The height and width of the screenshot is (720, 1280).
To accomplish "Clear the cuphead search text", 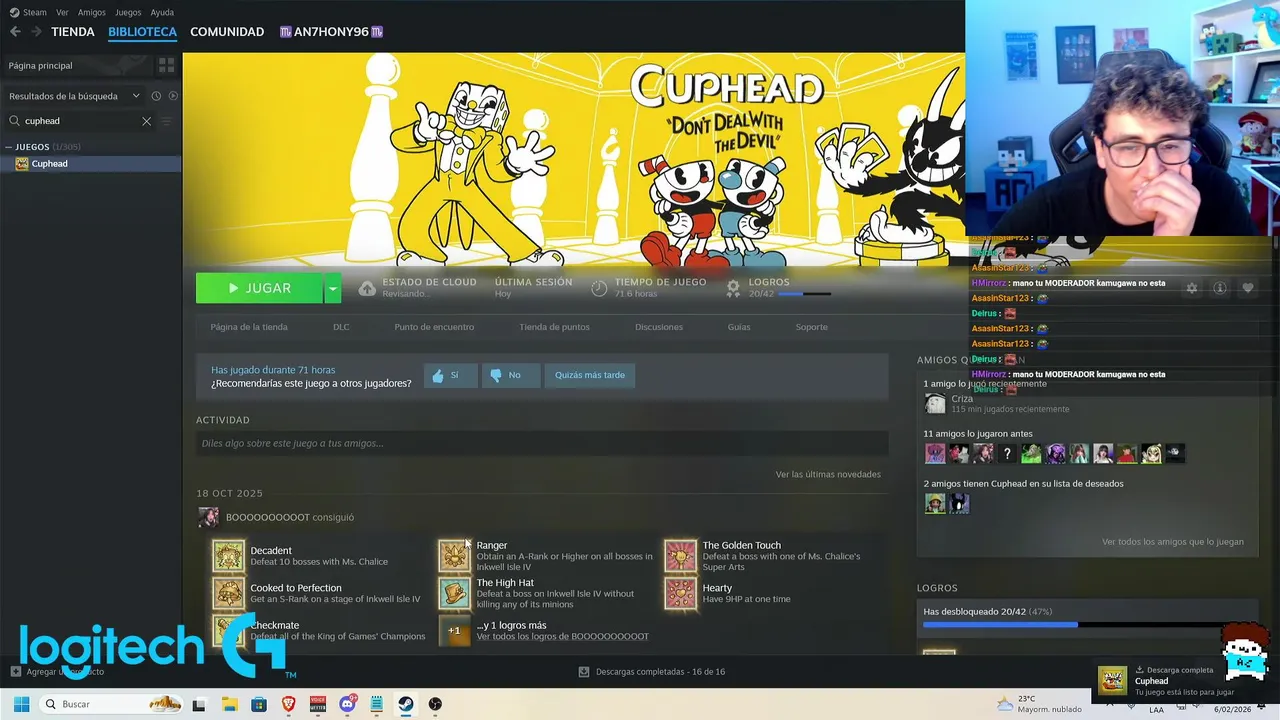I will click(x=146, y=121).
